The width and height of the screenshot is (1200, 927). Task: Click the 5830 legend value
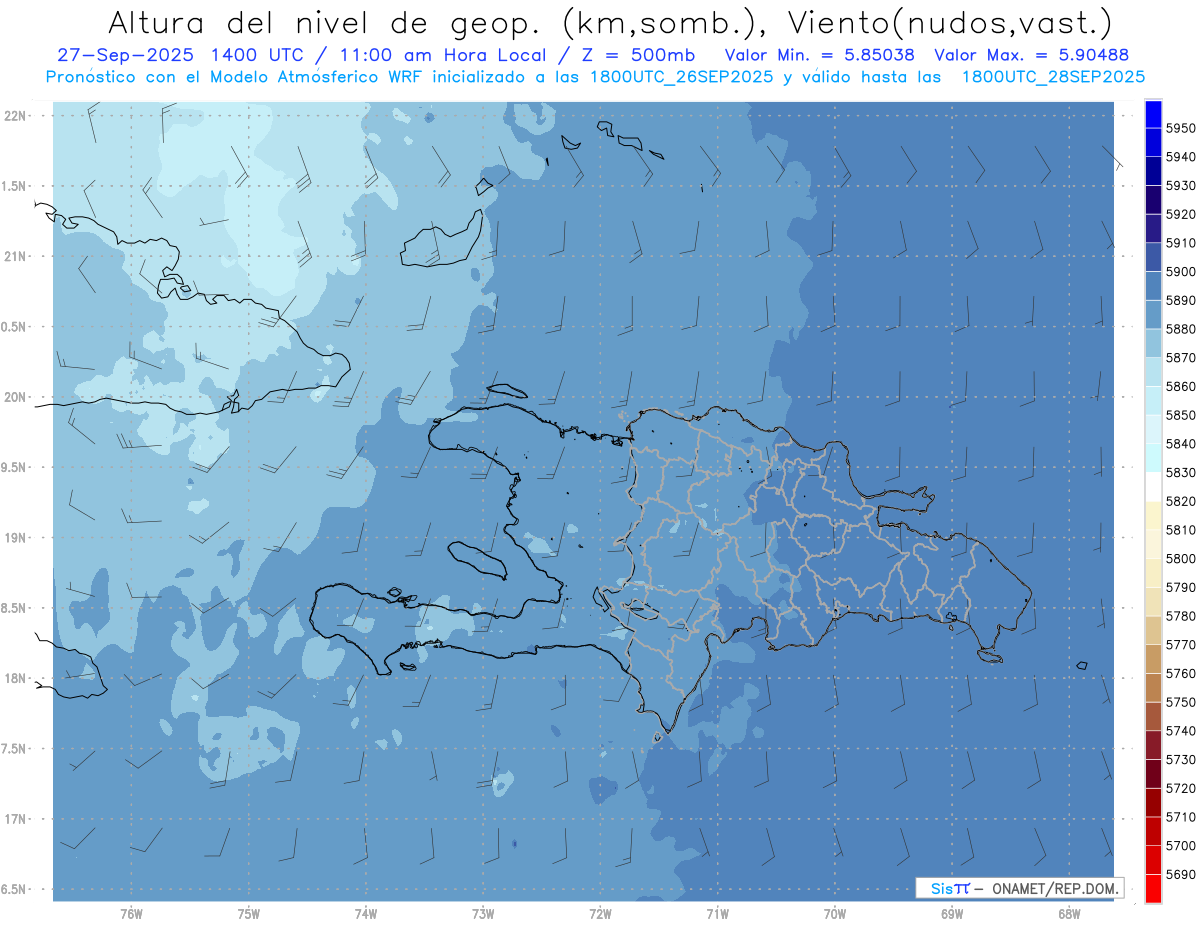pos(1180,473)
